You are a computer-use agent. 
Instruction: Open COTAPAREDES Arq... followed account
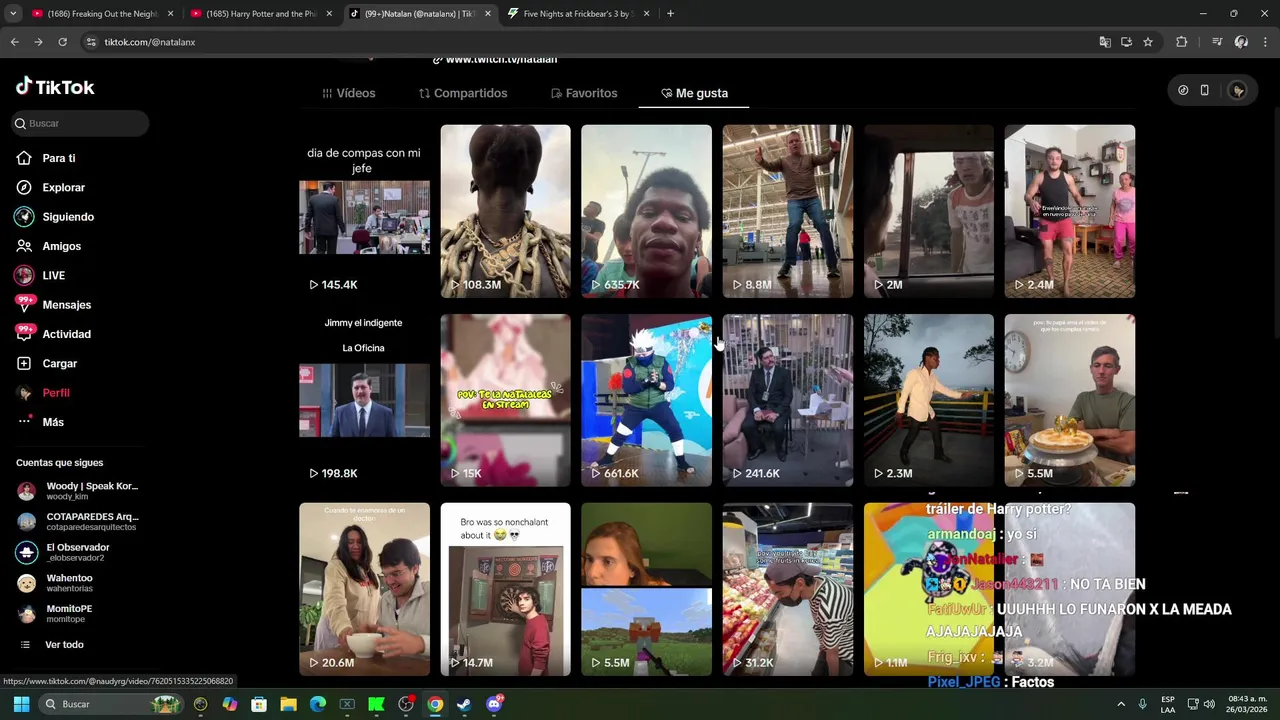pyautogui.click(x=78, y=521)
